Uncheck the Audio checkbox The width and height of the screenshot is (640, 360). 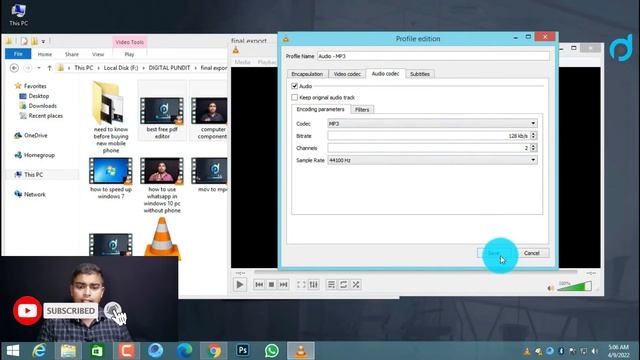pyautogui.click(x=294, y=86)
